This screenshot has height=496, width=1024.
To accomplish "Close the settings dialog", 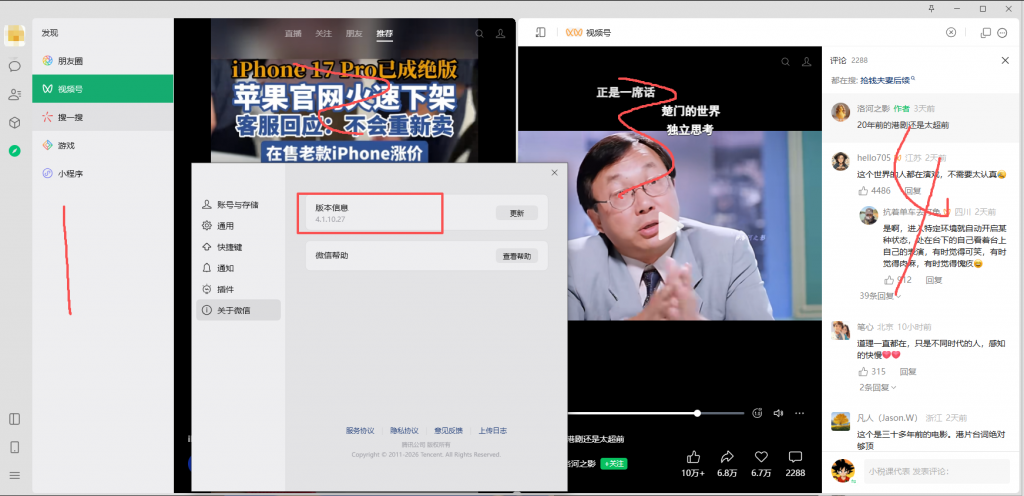I will coord(554,173).
